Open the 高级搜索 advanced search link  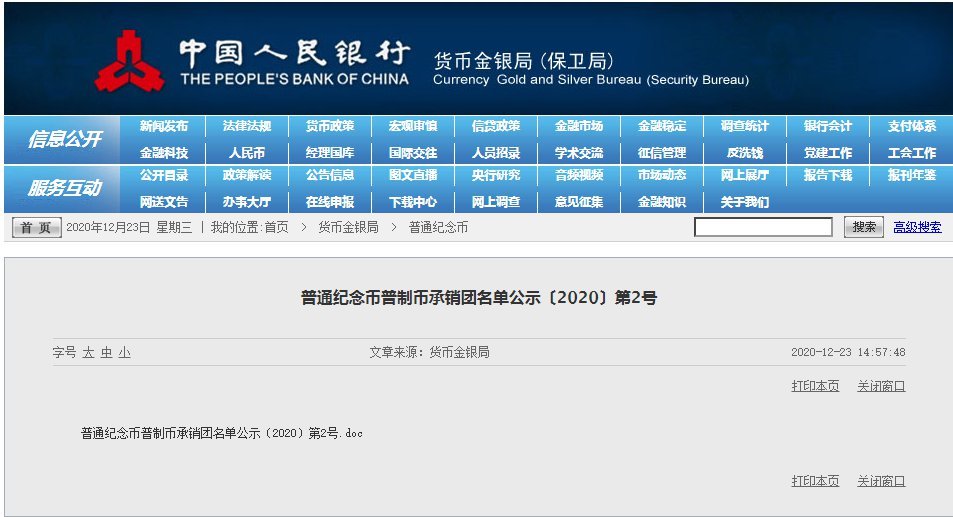917,227
